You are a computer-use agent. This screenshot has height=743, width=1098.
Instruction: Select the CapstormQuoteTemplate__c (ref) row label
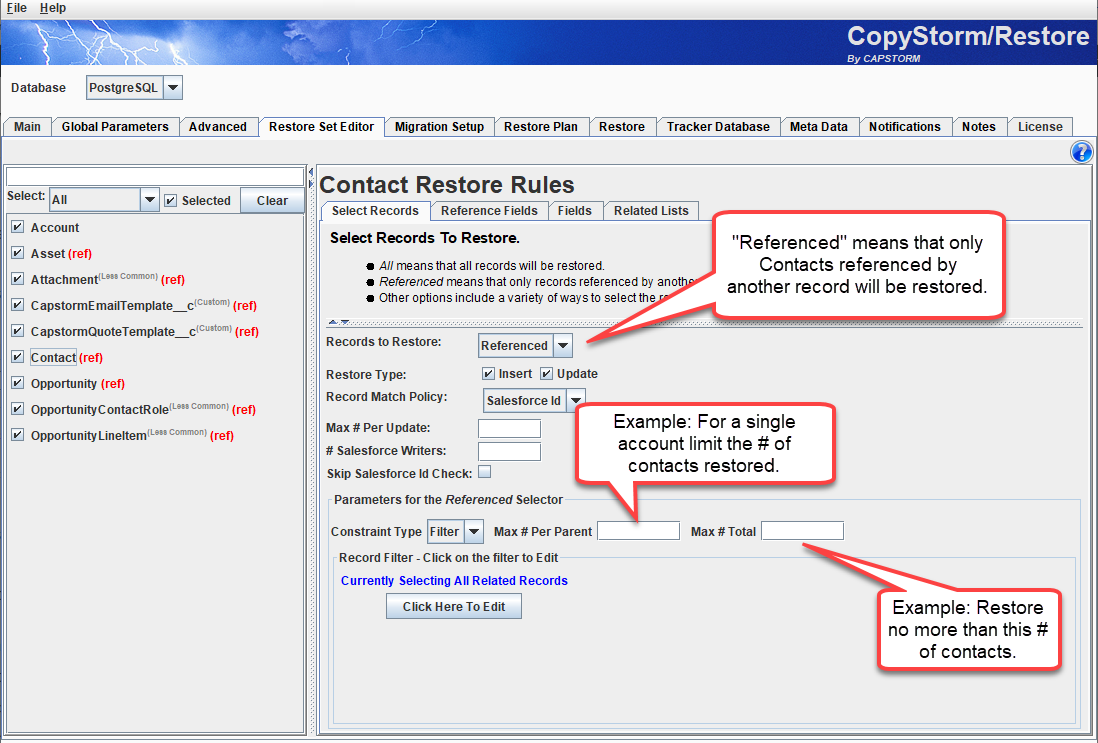tap(144, 331)
